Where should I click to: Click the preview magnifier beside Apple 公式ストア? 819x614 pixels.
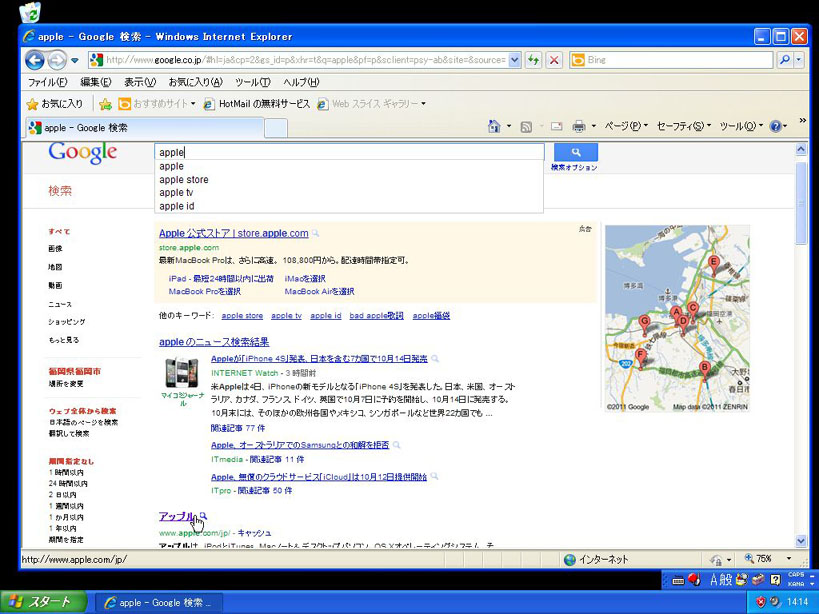[315, 233]
